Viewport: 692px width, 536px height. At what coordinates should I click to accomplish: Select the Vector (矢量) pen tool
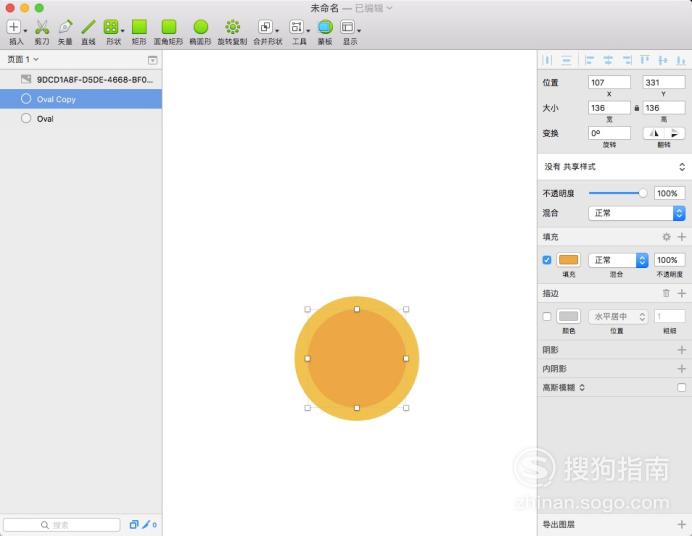click(65, 27)
